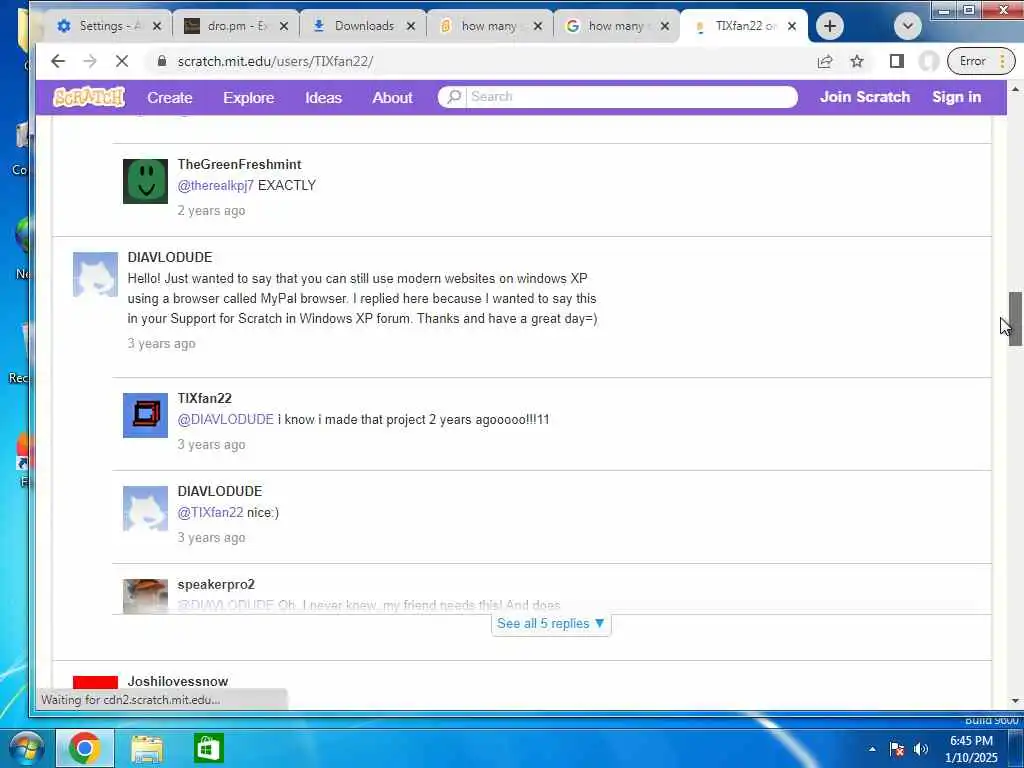
Task: Go back with browser back arrow
Action: coord(58,61)
